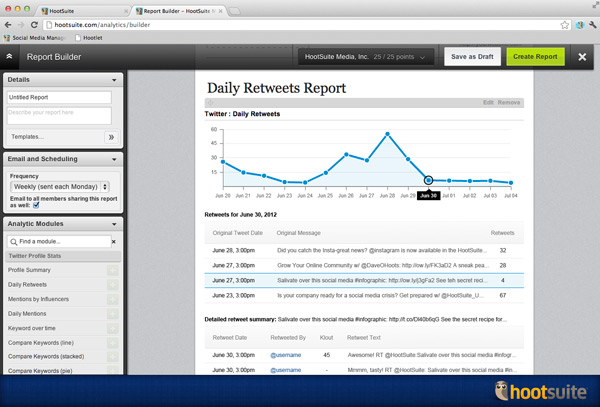Viewport: 600px width, 407px height.
Task: Clear module search with the x icon
Action: coord(114,242)
